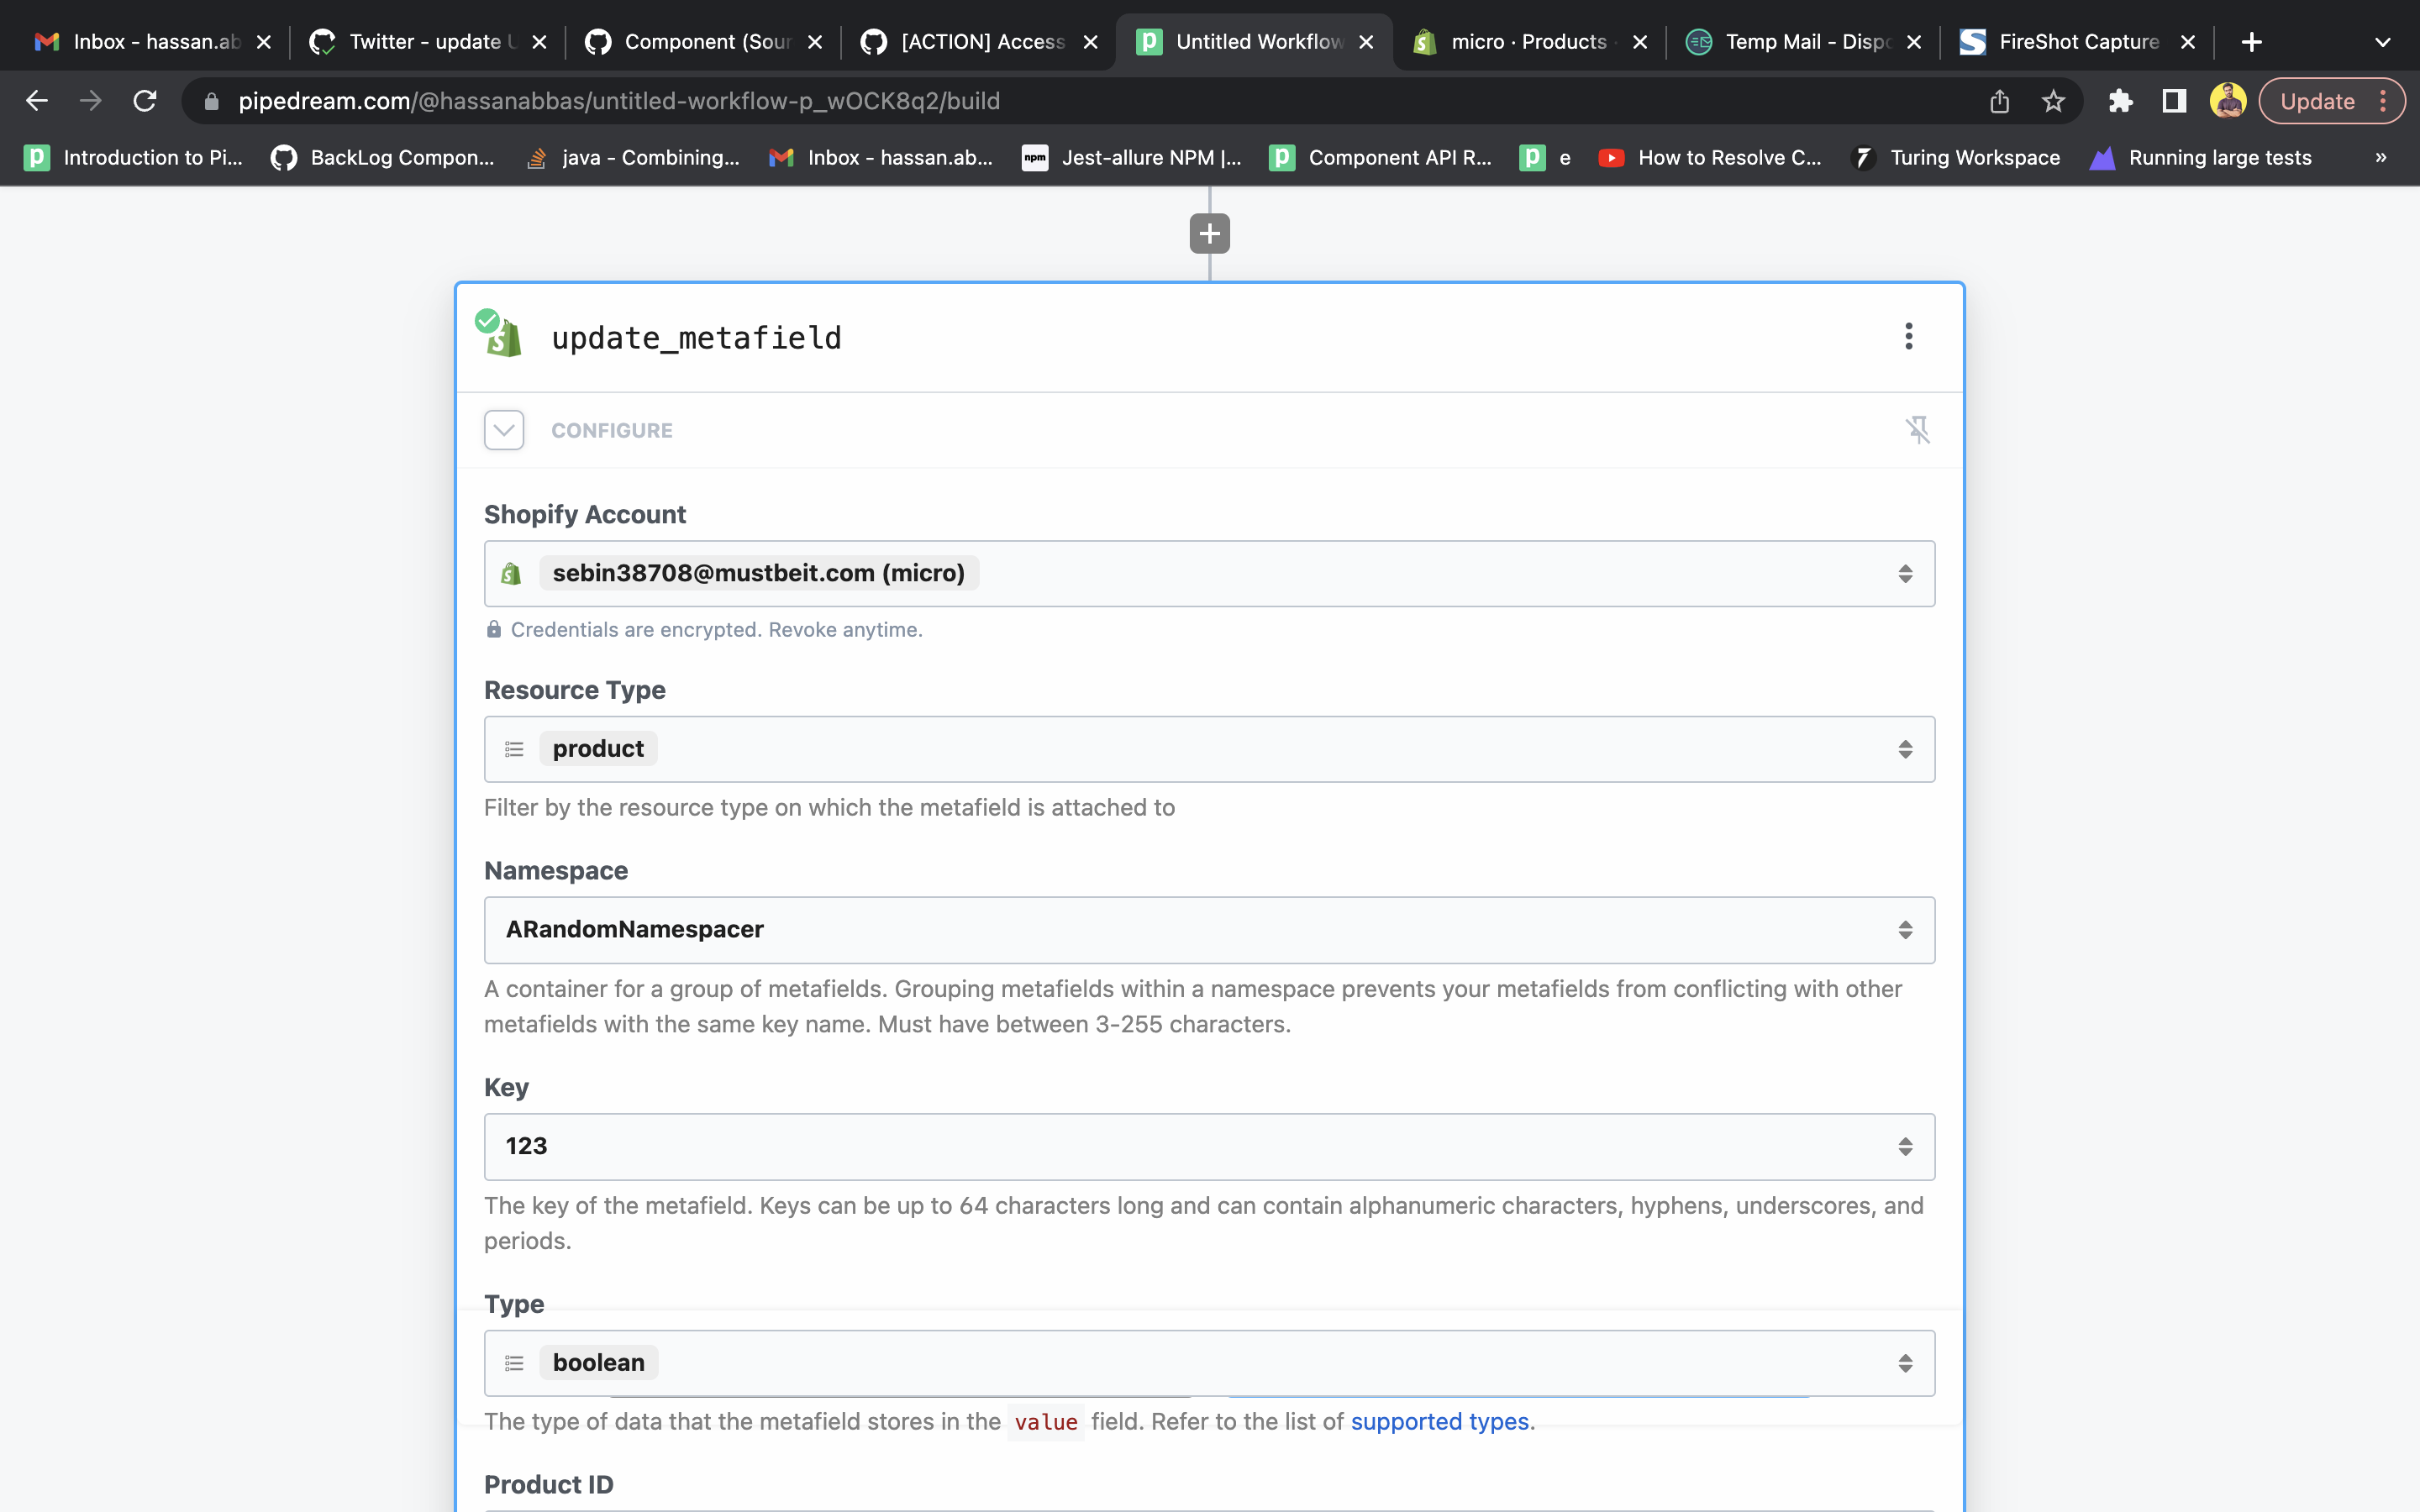Open the supported types link
The height and width of the screenshot is (1512, 2420).
click(1440, 1420)
